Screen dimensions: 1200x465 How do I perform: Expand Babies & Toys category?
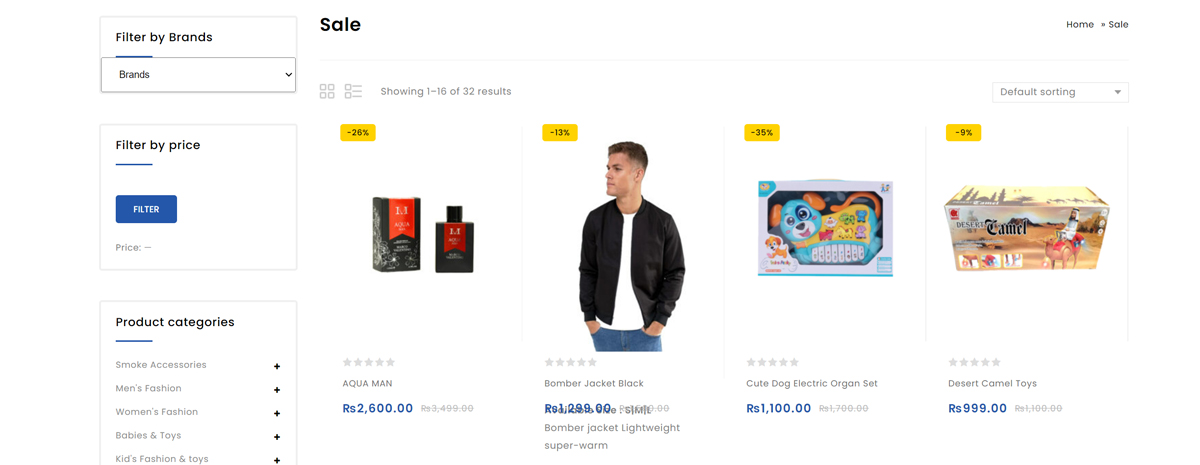tap(277, 437)
